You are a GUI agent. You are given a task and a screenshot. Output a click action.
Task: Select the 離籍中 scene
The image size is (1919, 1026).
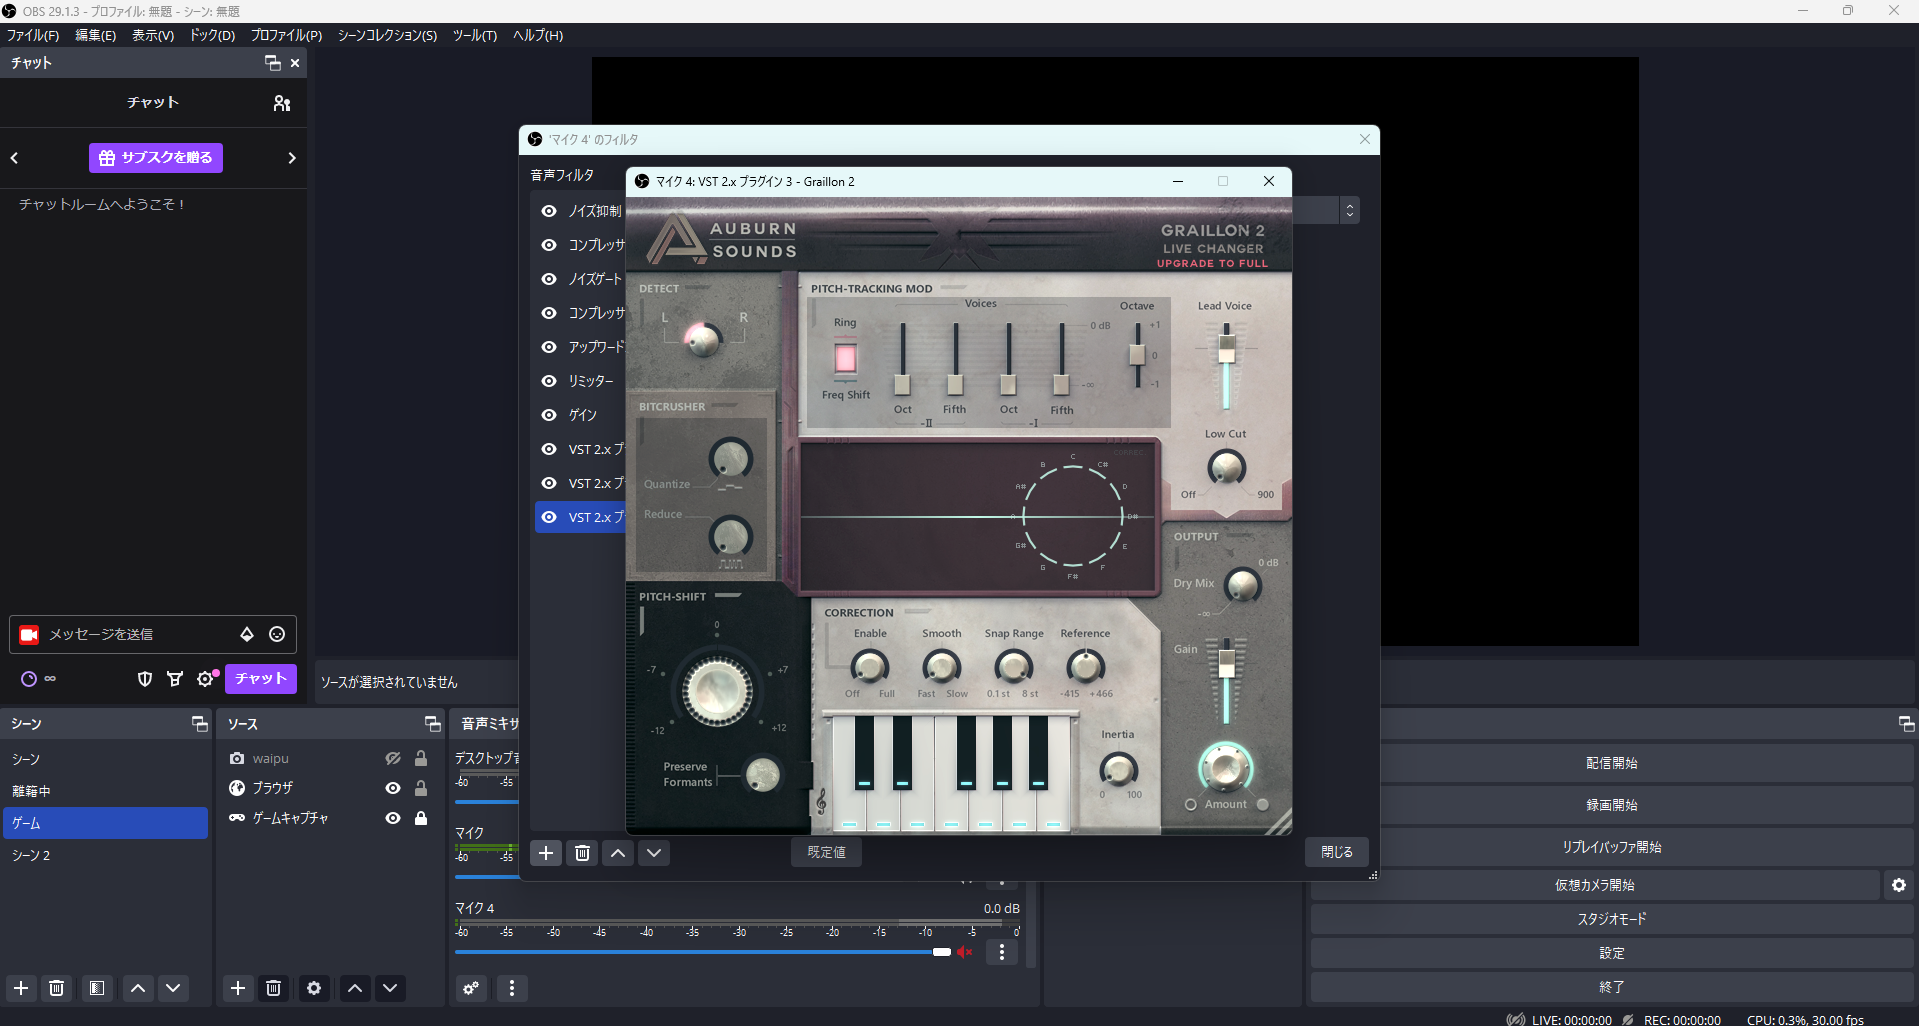(x=105, y=791)
